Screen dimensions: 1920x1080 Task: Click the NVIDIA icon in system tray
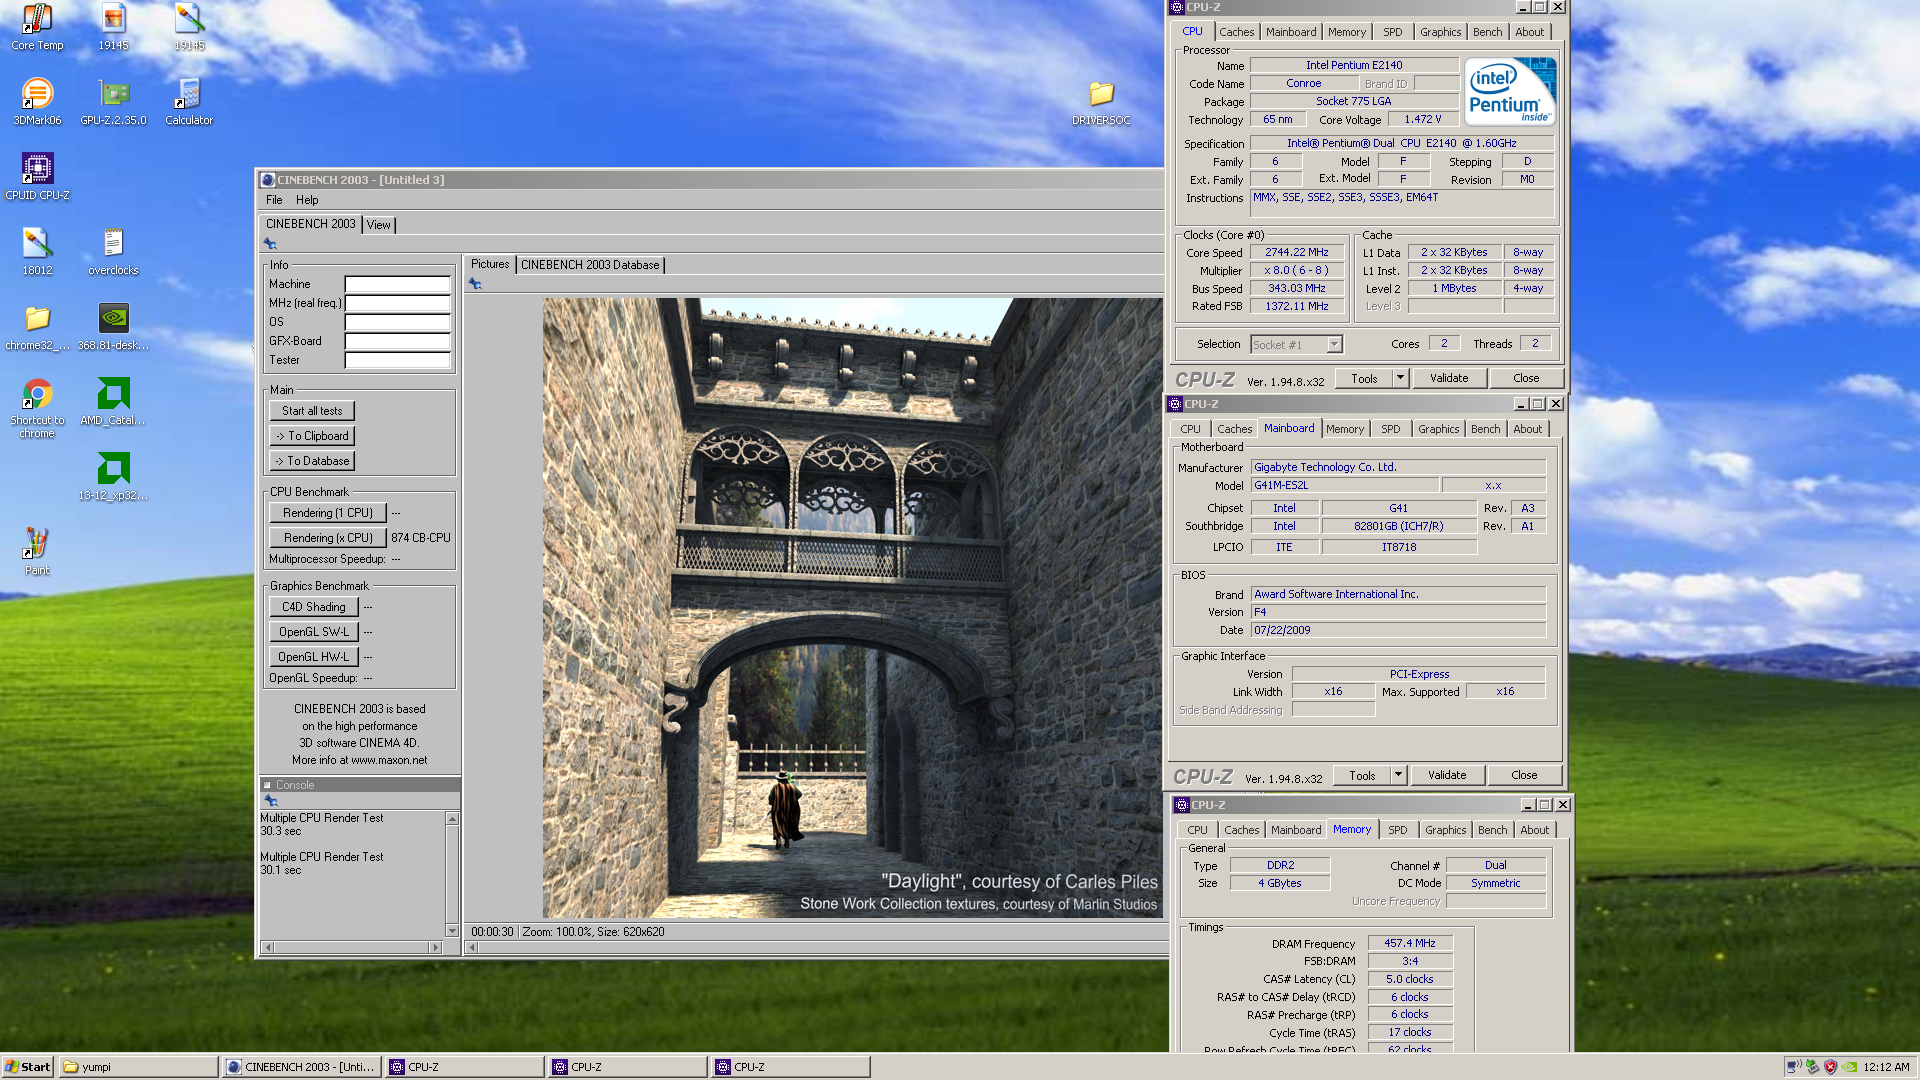click(1850, 1067)
